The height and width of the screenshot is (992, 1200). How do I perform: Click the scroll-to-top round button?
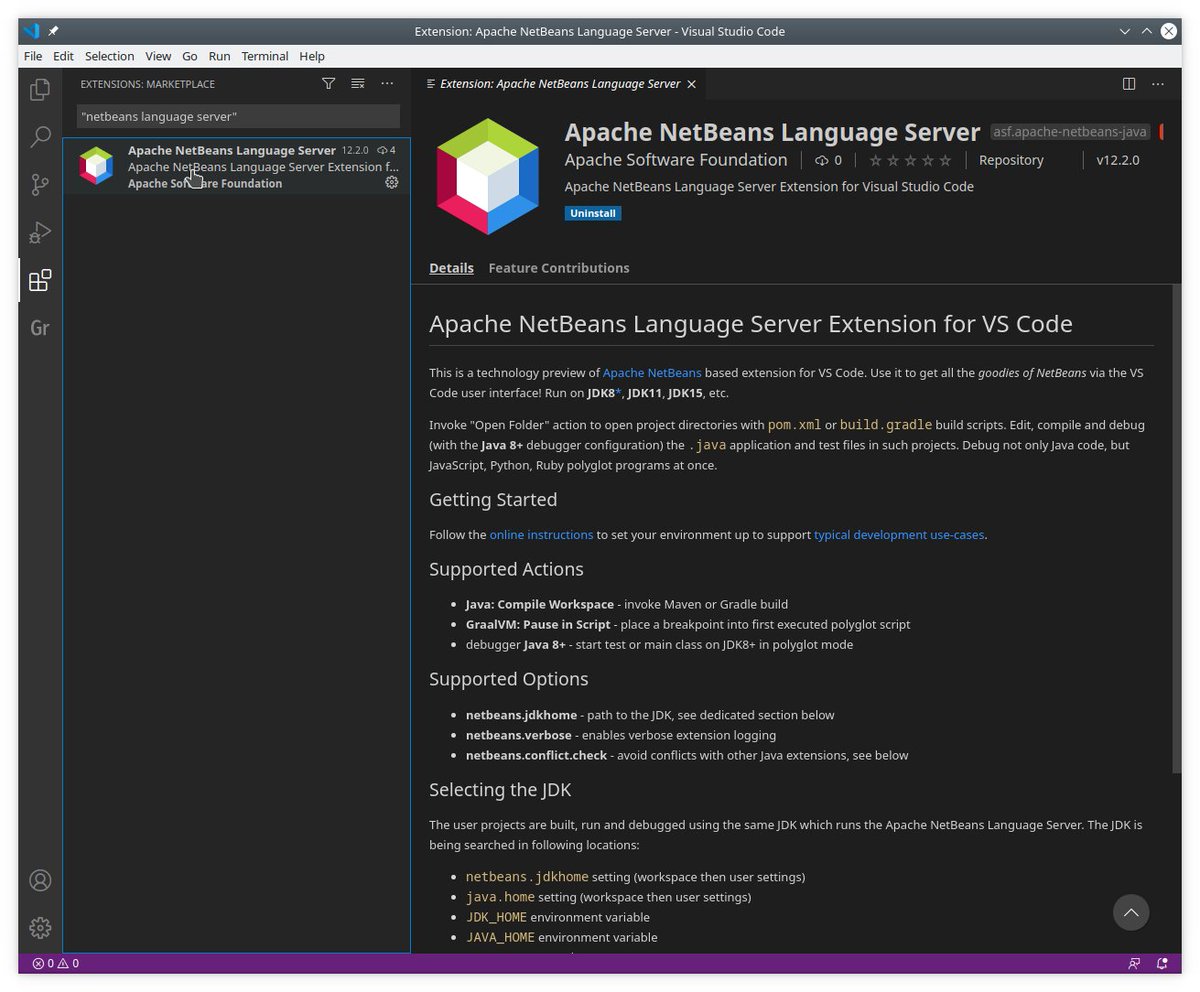coord(1131,912)
